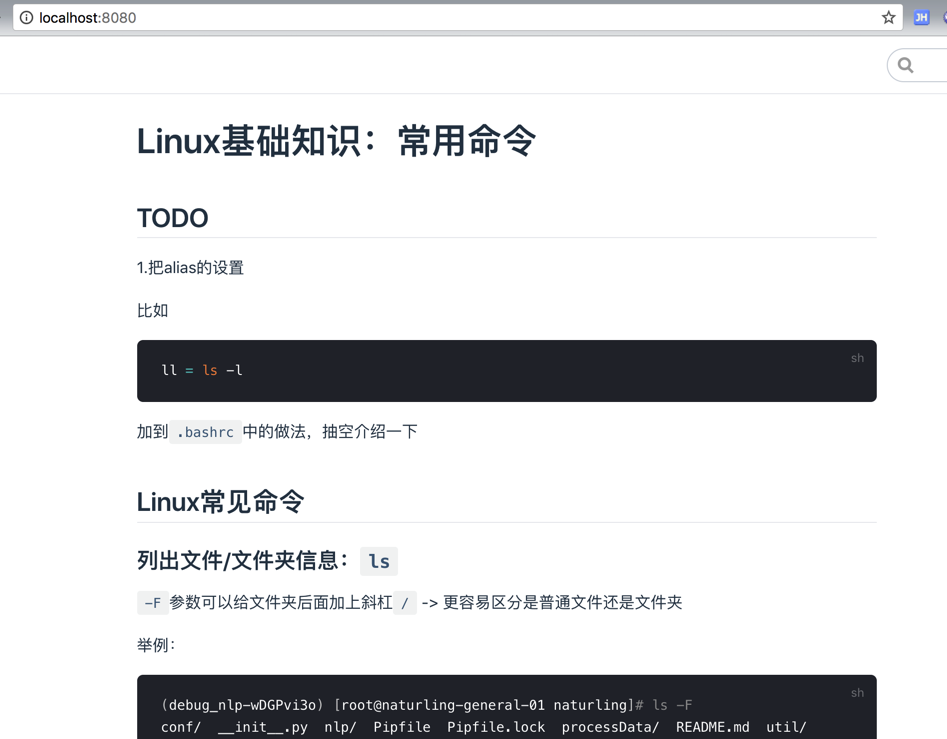The height and width of the screenshot is (739, 947).
Task: Click the site info icon in address bar
Action: (27, 18)
